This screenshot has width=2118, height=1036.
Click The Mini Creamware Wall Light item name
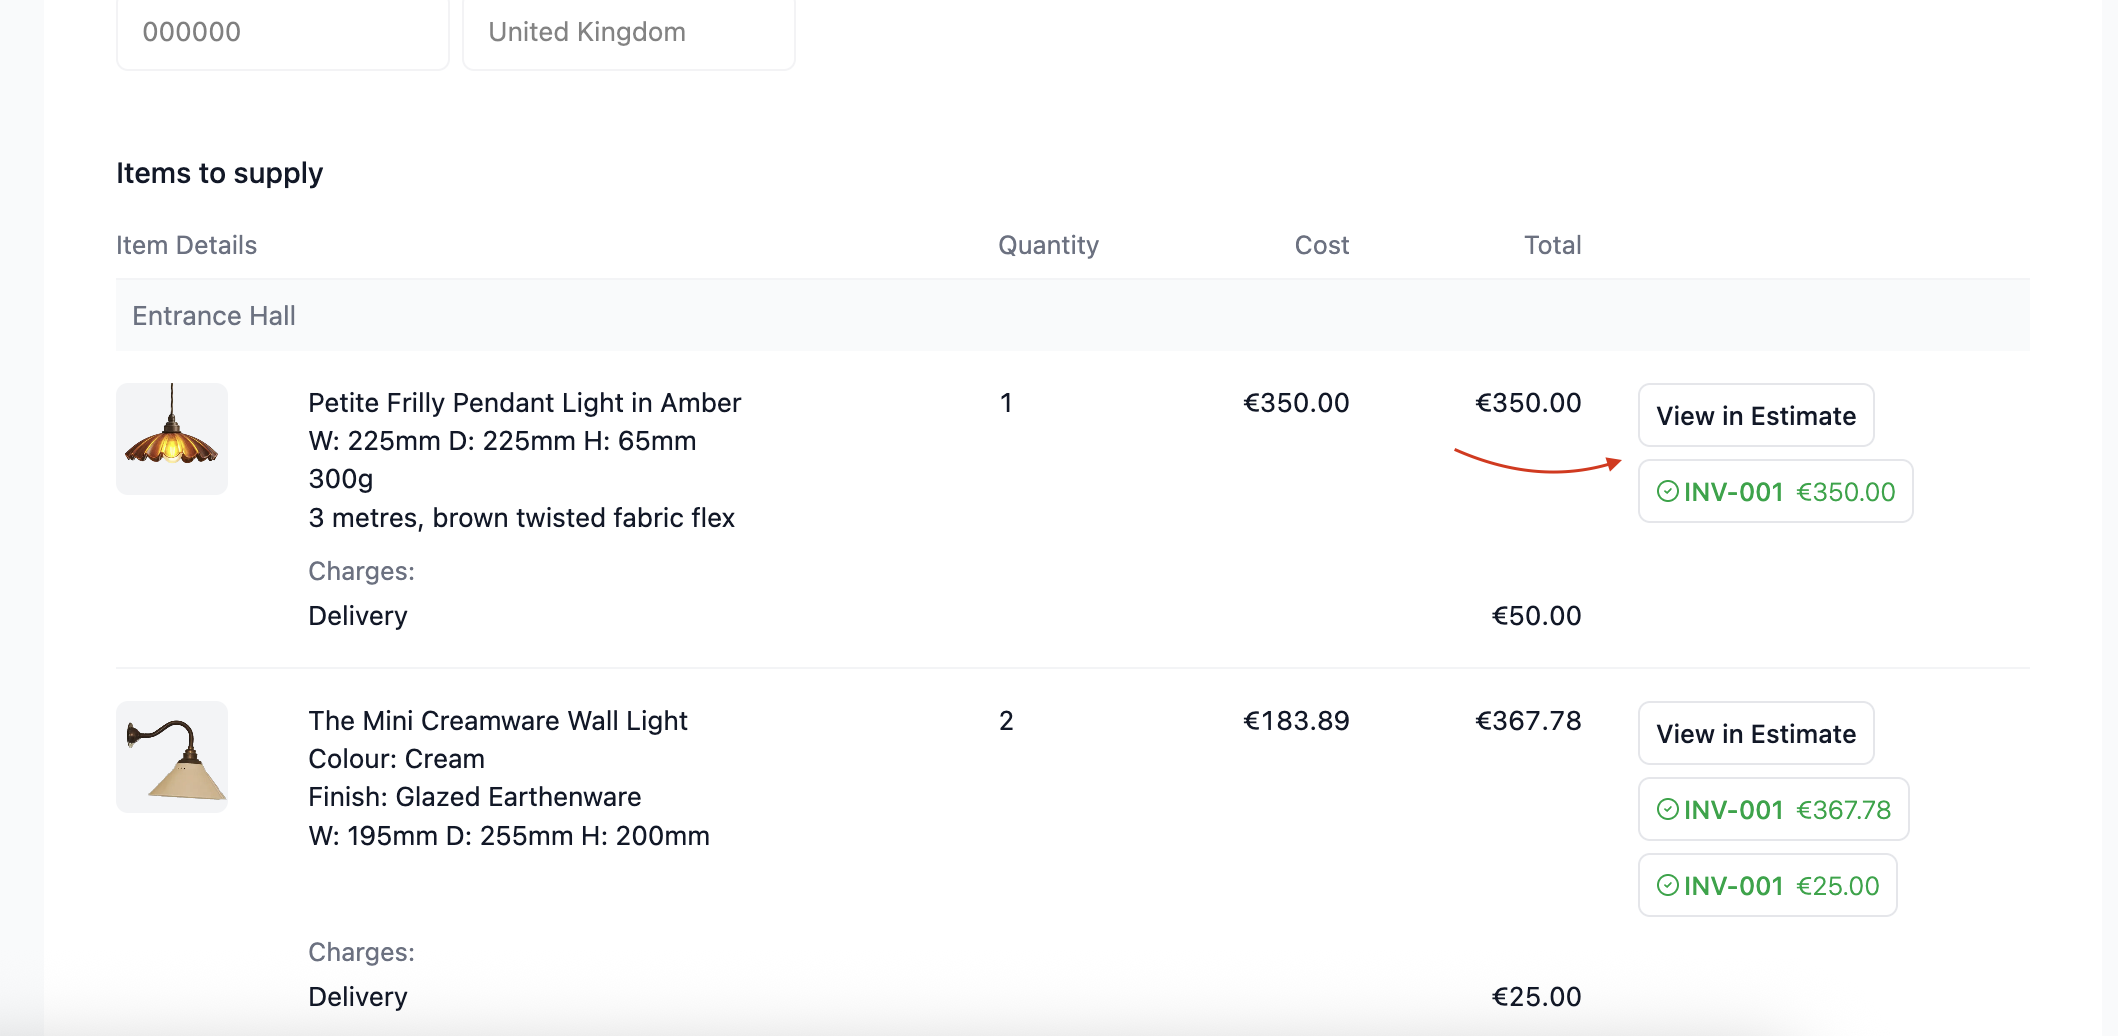[497, 720]
